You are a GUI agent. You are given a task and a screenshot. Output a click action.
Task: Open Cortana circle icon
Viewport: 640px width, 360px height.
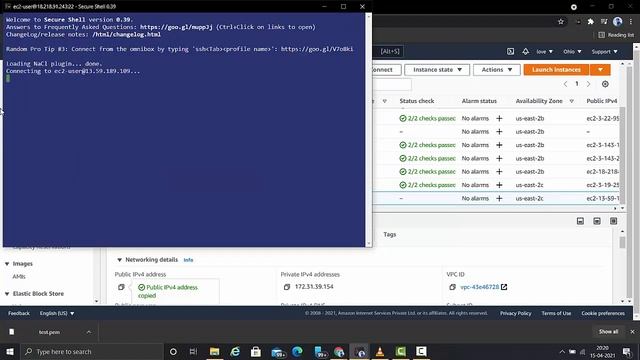[x=173, y=351]
